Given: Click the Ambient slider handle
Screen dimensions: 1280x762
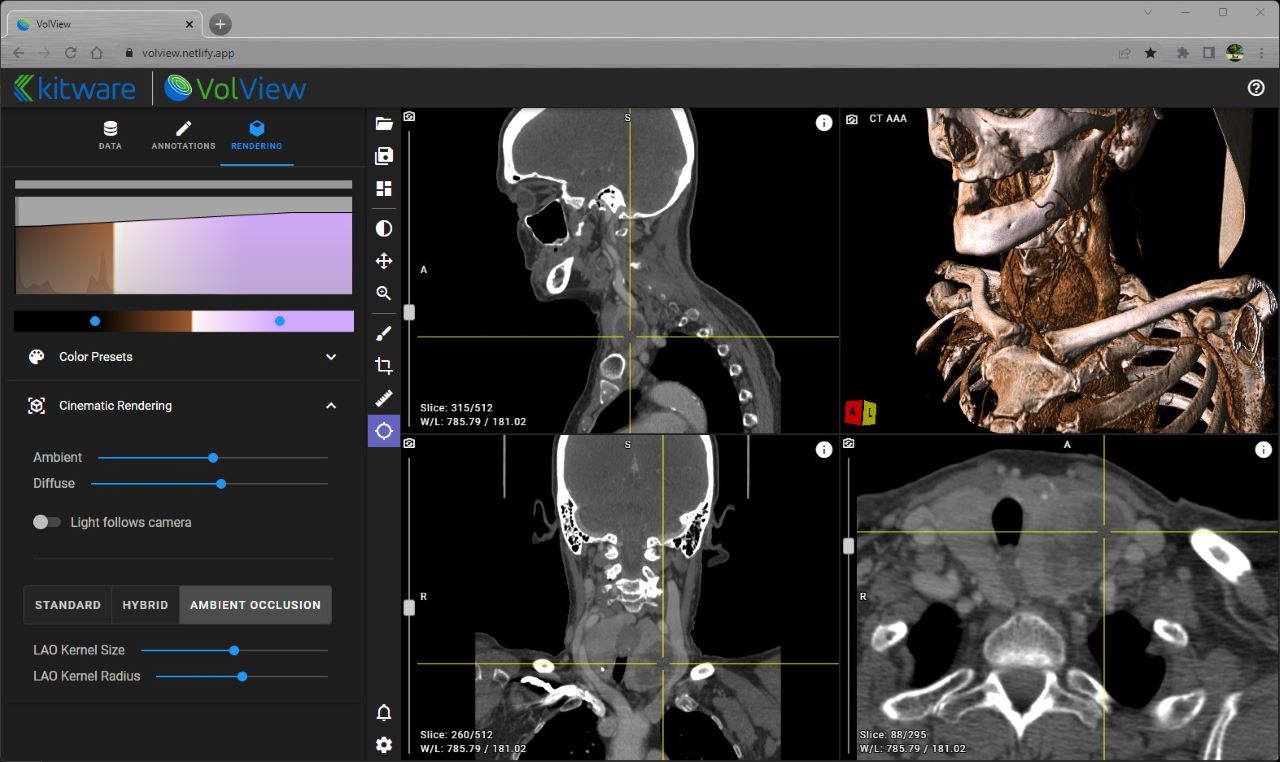Looking at the screenshot, I should pyautogui.click(x=213, y=458).
